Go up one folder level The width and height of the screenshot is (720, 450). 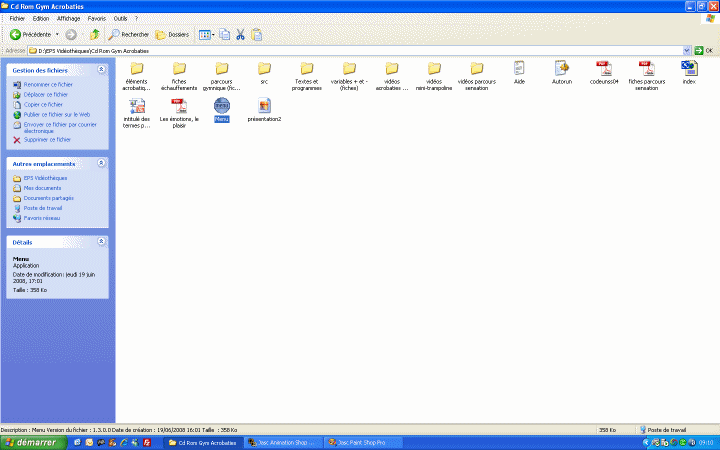pyautogui.click(x=95, y=34)
